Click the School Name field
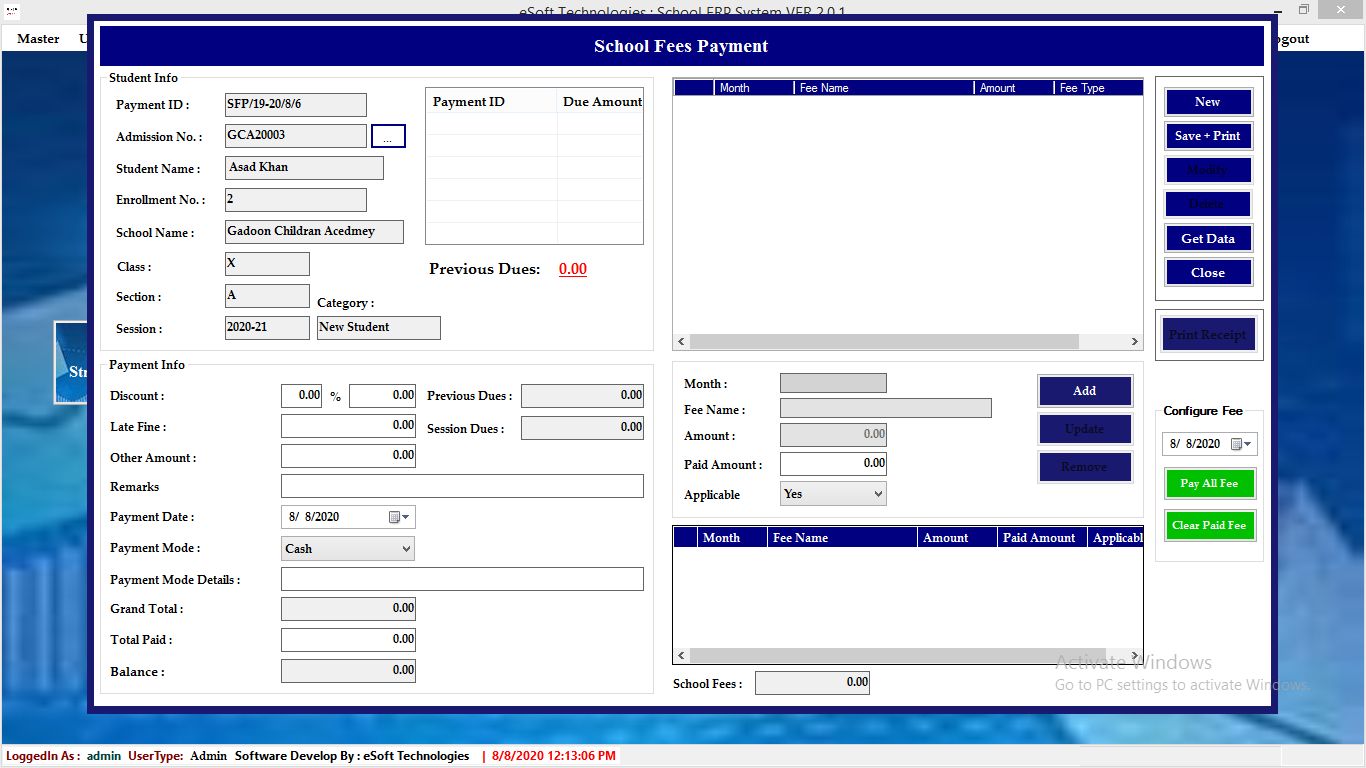The image size is (1366, 768). coord(314,232)
